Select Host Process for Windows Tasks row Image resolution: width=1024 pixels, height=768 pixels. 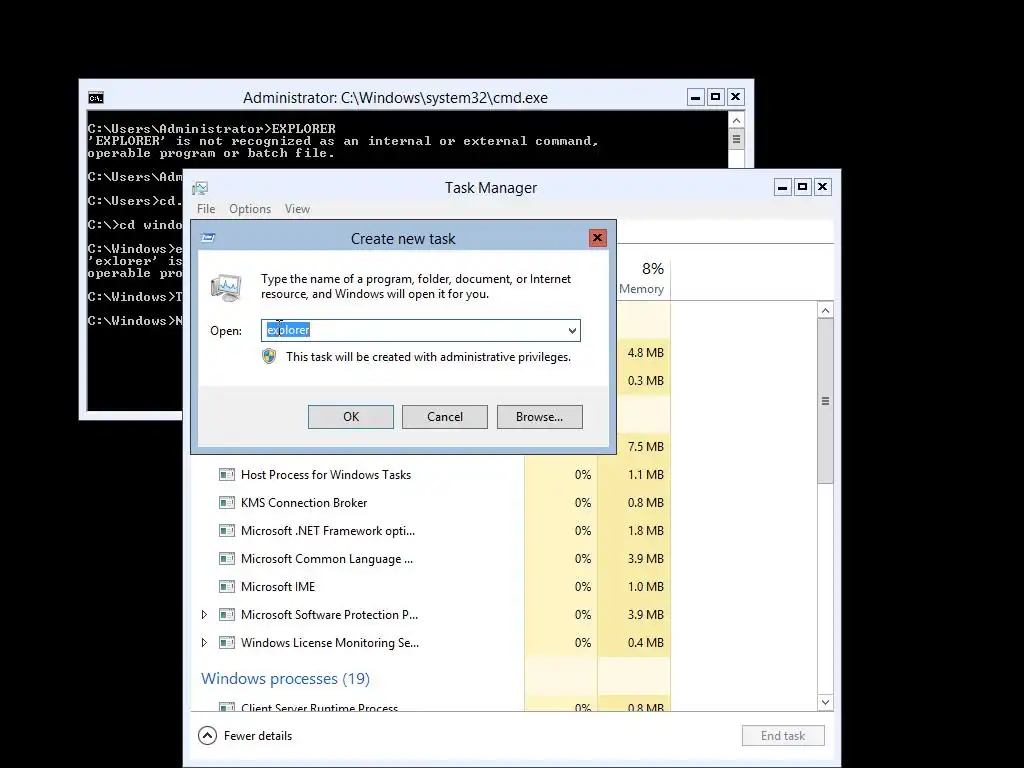coord(432,475)
